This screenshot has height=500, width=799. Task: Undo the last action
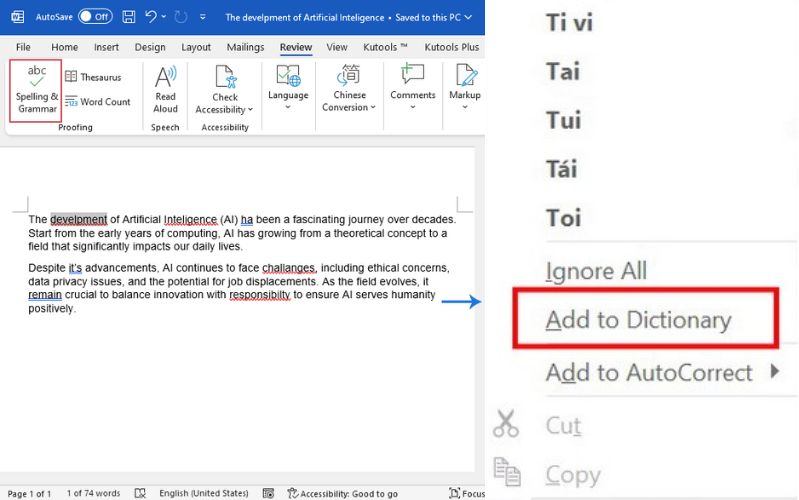click(x=151, y=17)
